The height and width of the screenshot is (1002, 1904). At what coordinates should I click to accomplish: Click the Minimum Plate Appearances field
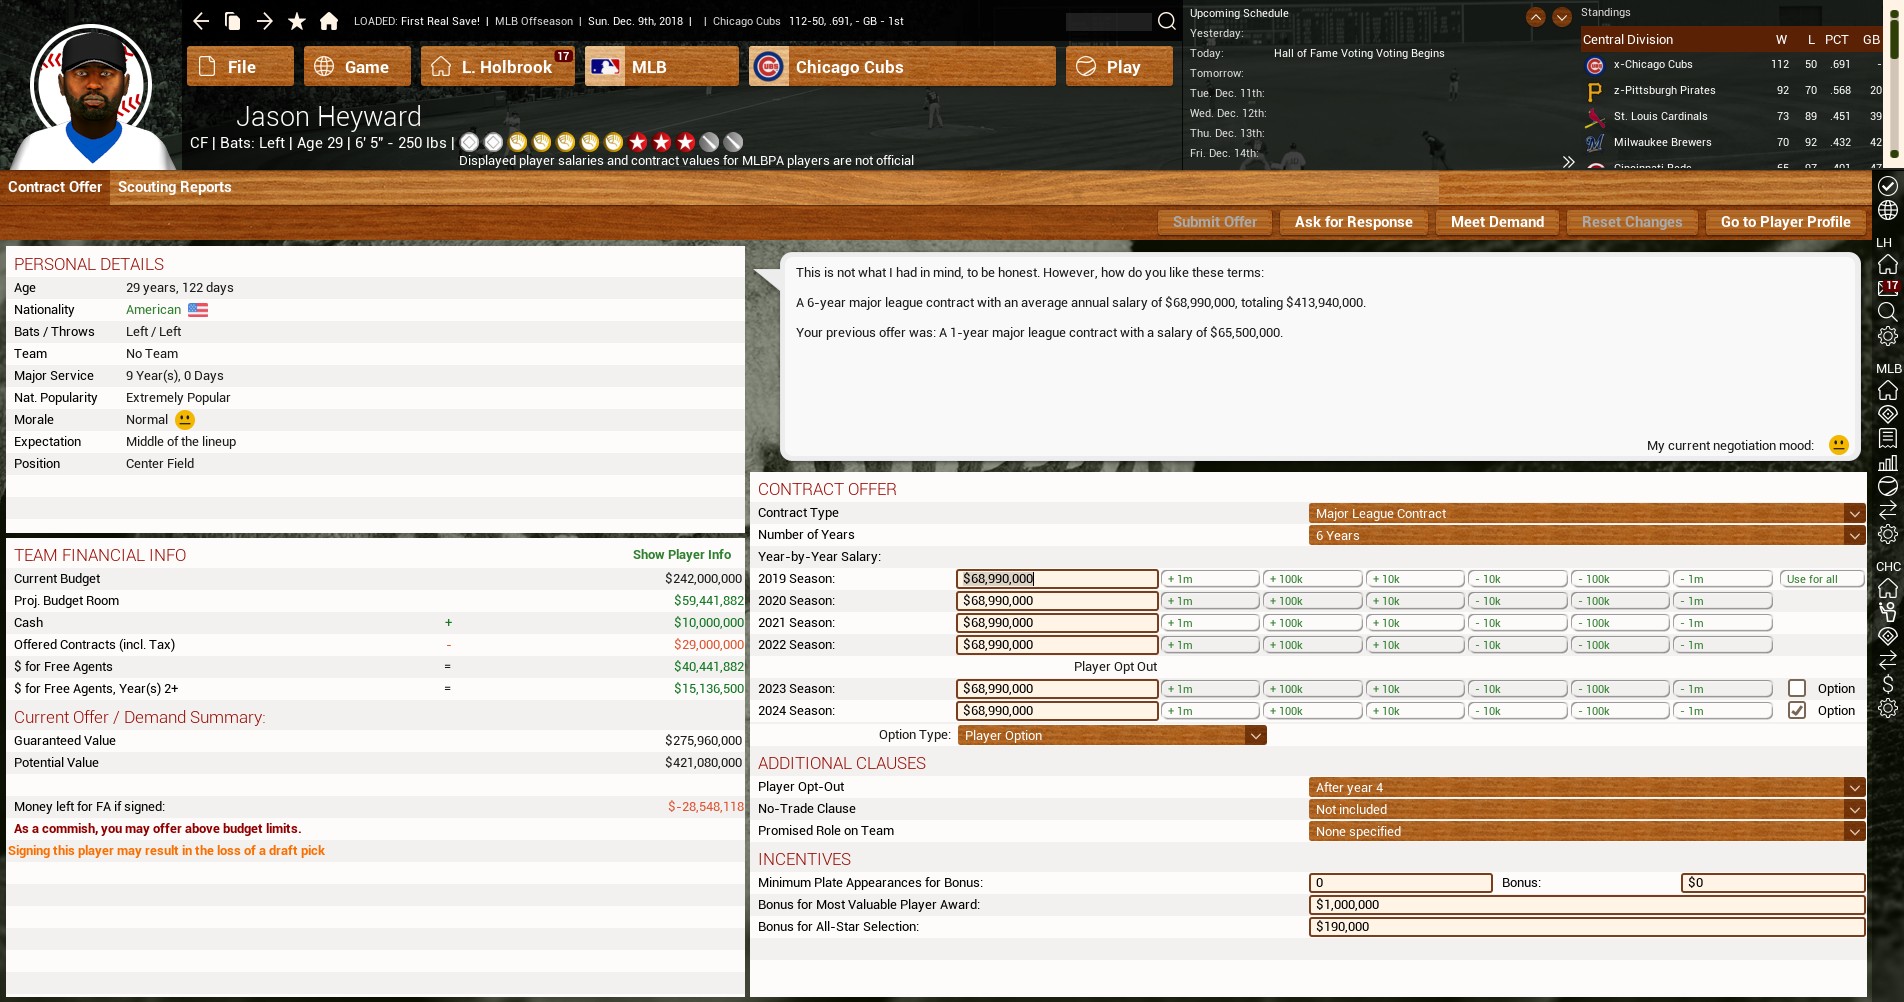pyautogui.click(x=1400, y=883)
